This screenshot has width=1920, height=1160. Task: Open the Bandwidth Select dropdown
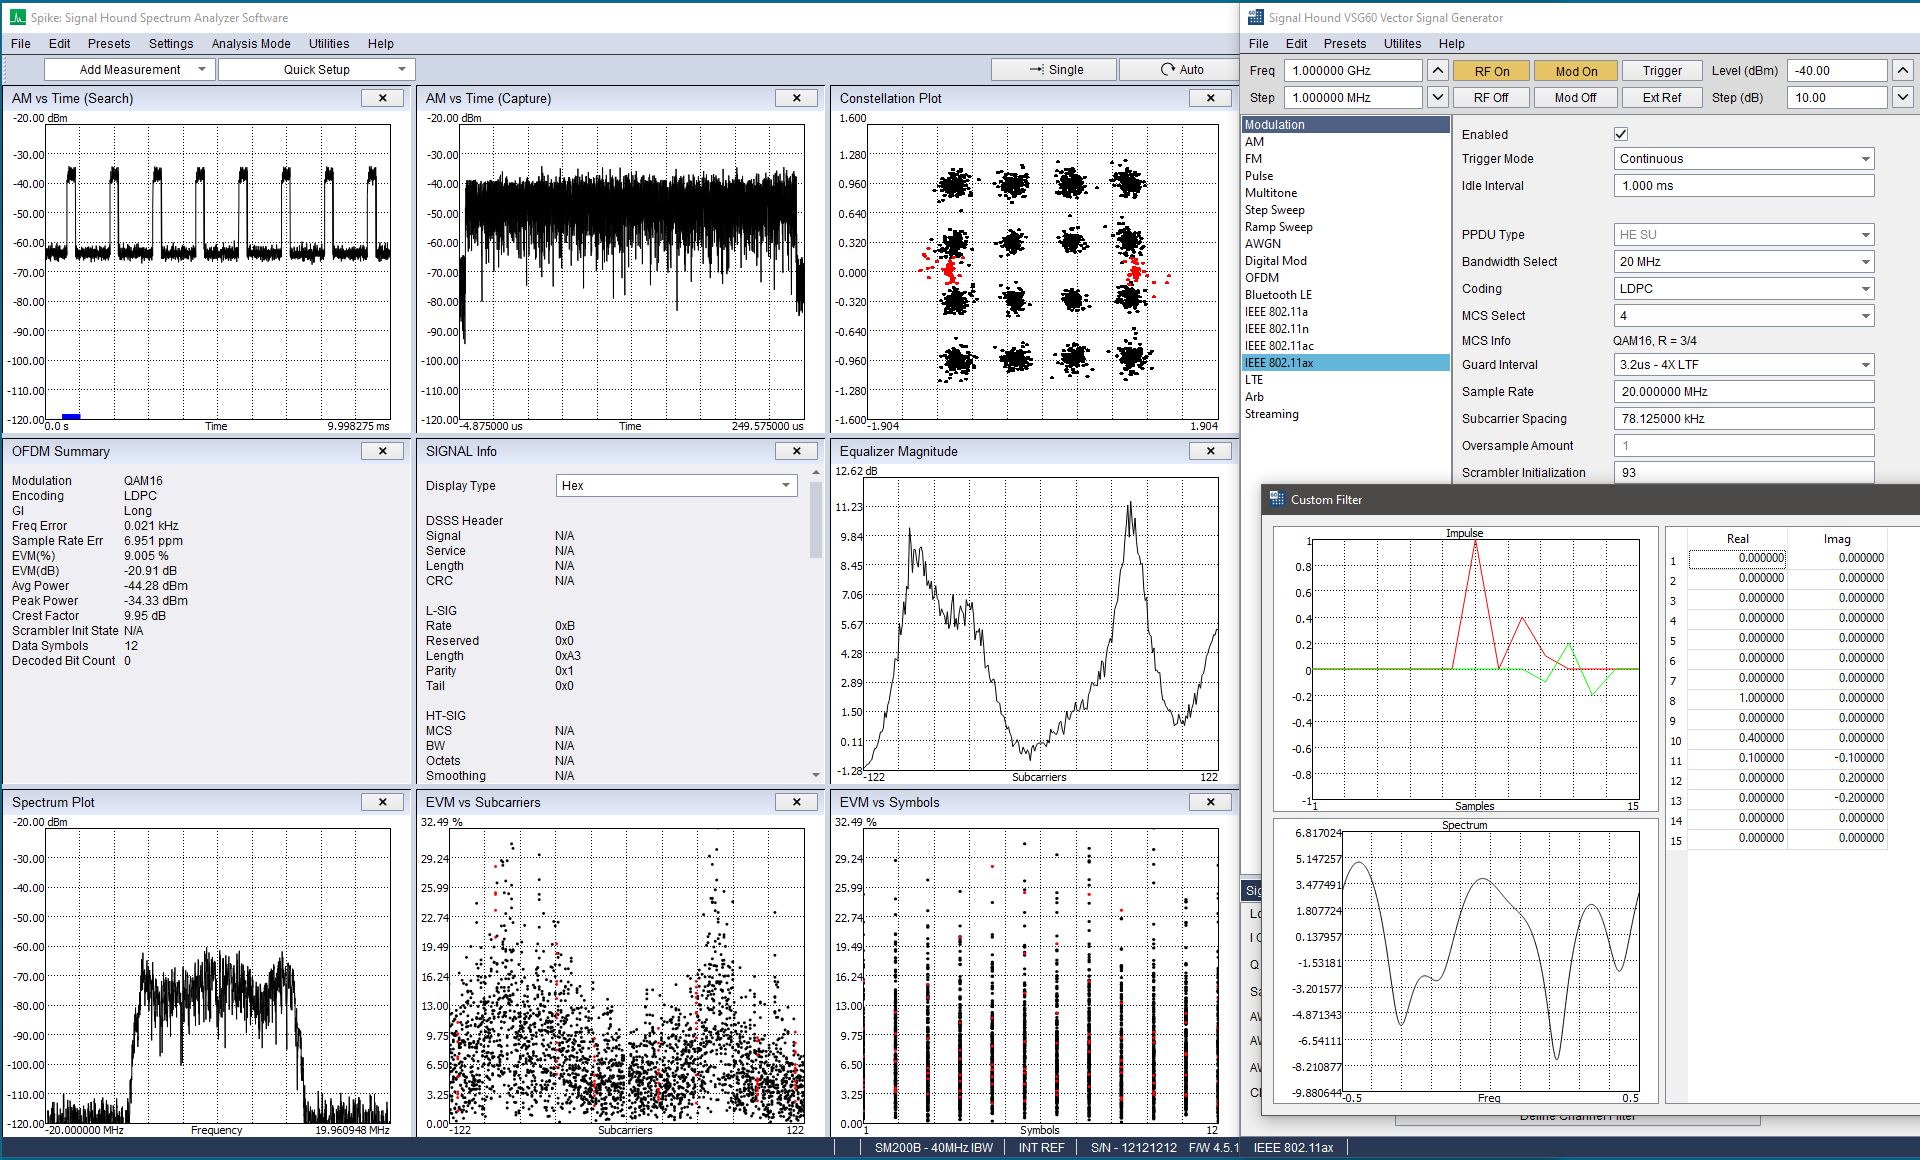point(1744,261)
